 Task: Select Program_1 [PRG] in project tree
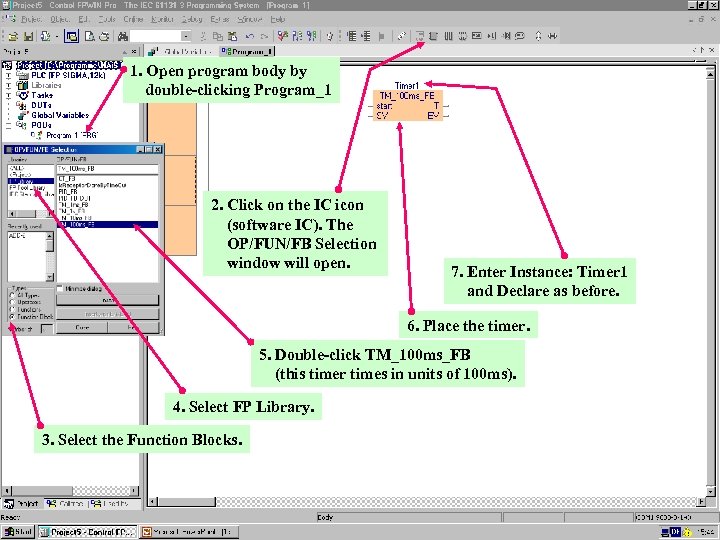click(72, 135)
